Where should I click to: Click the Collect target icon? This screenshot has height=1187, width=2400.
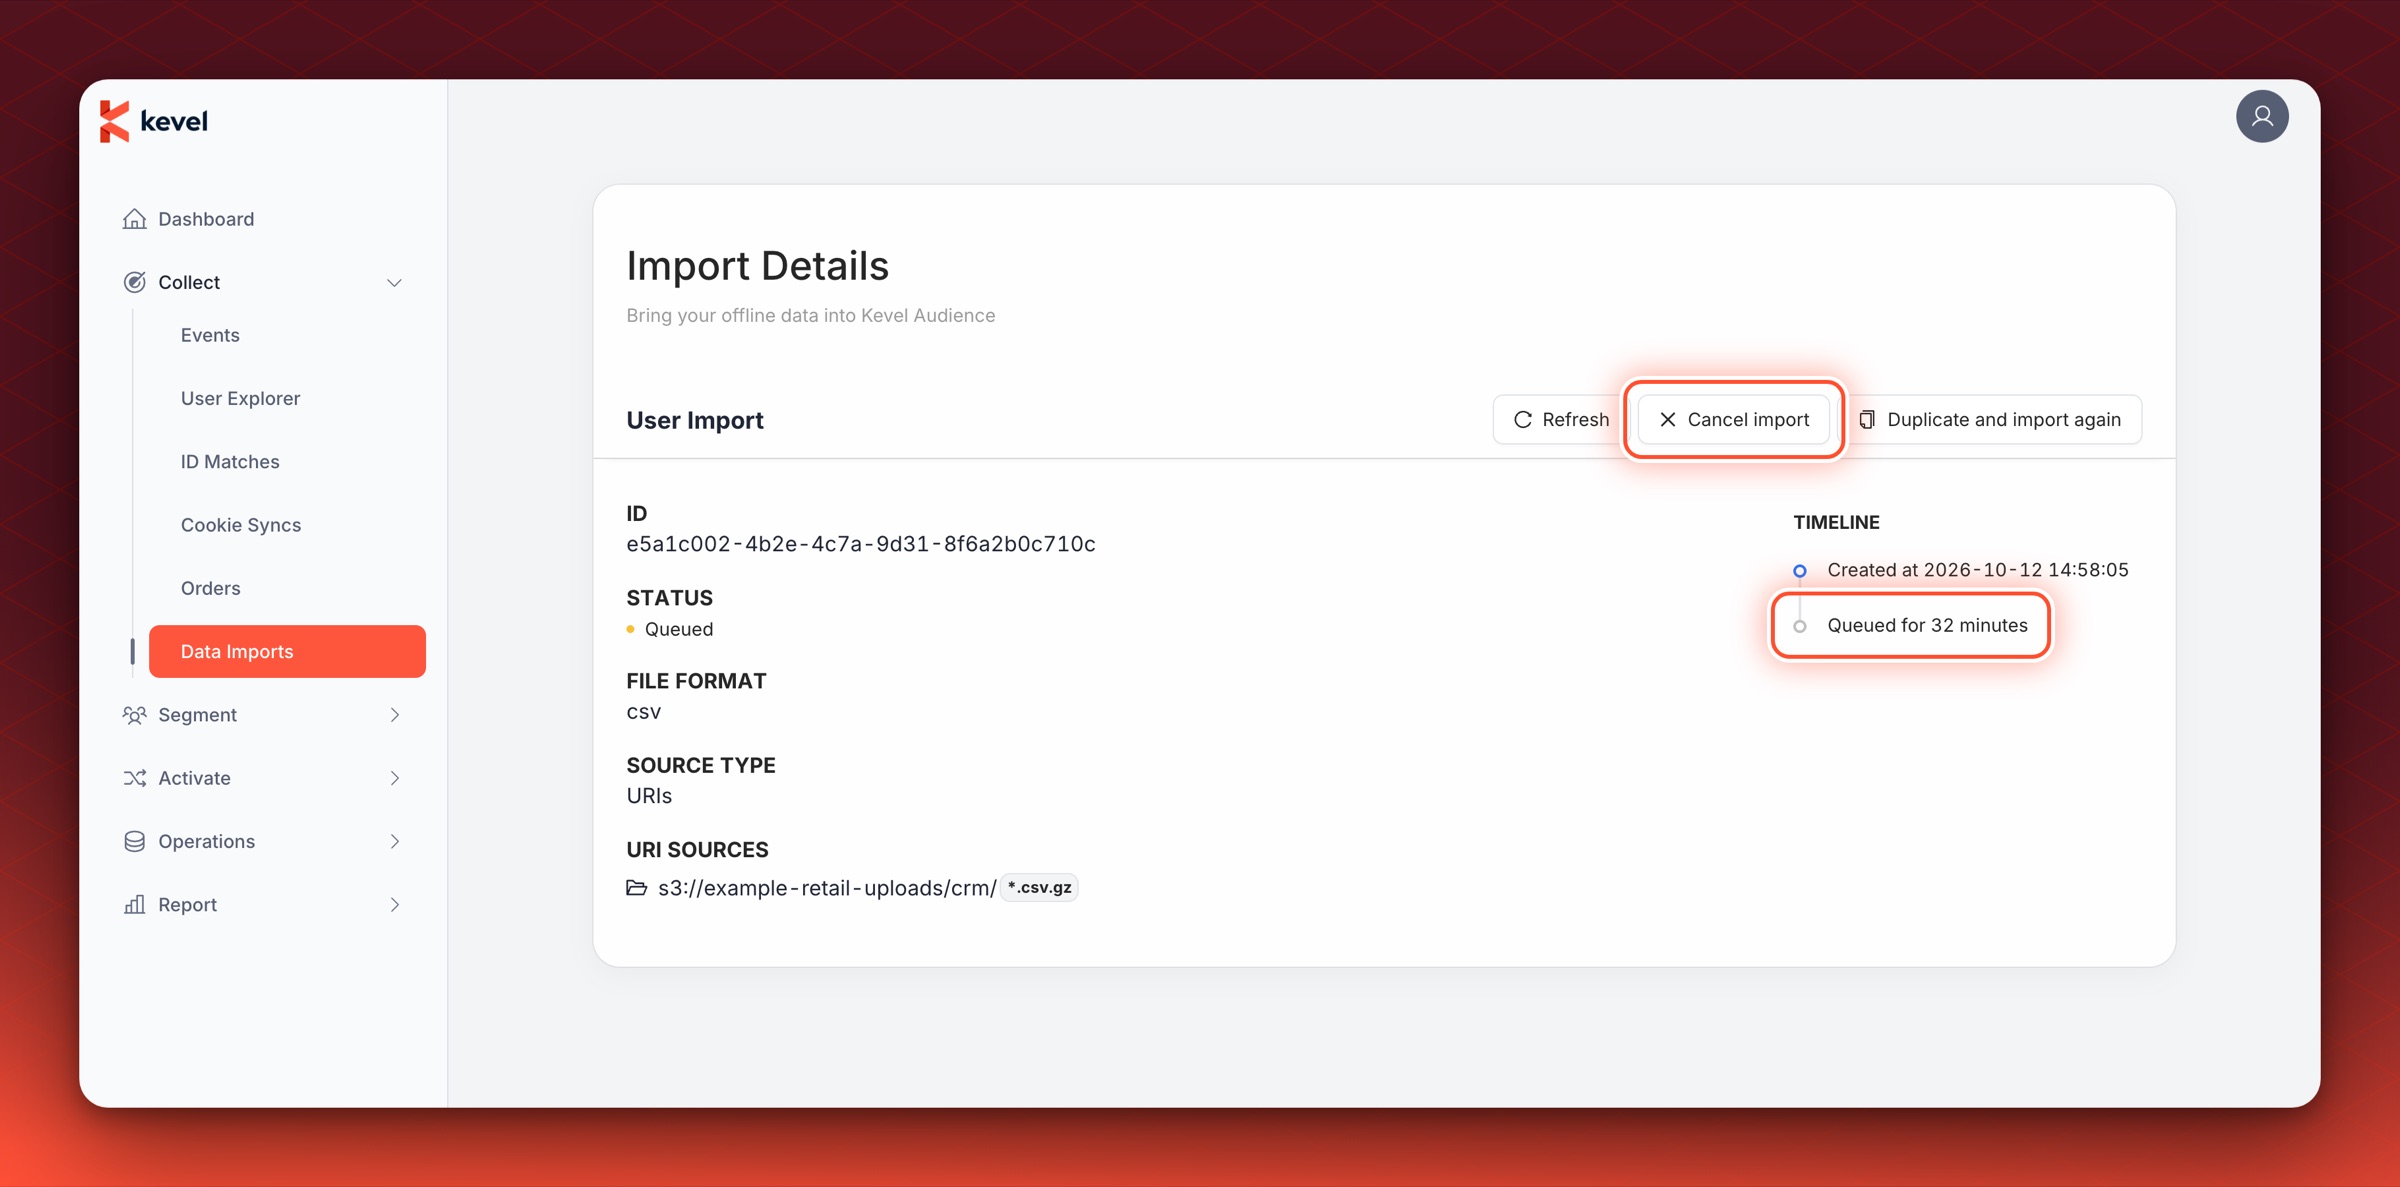pyautogui.click(x=134, y=282)
